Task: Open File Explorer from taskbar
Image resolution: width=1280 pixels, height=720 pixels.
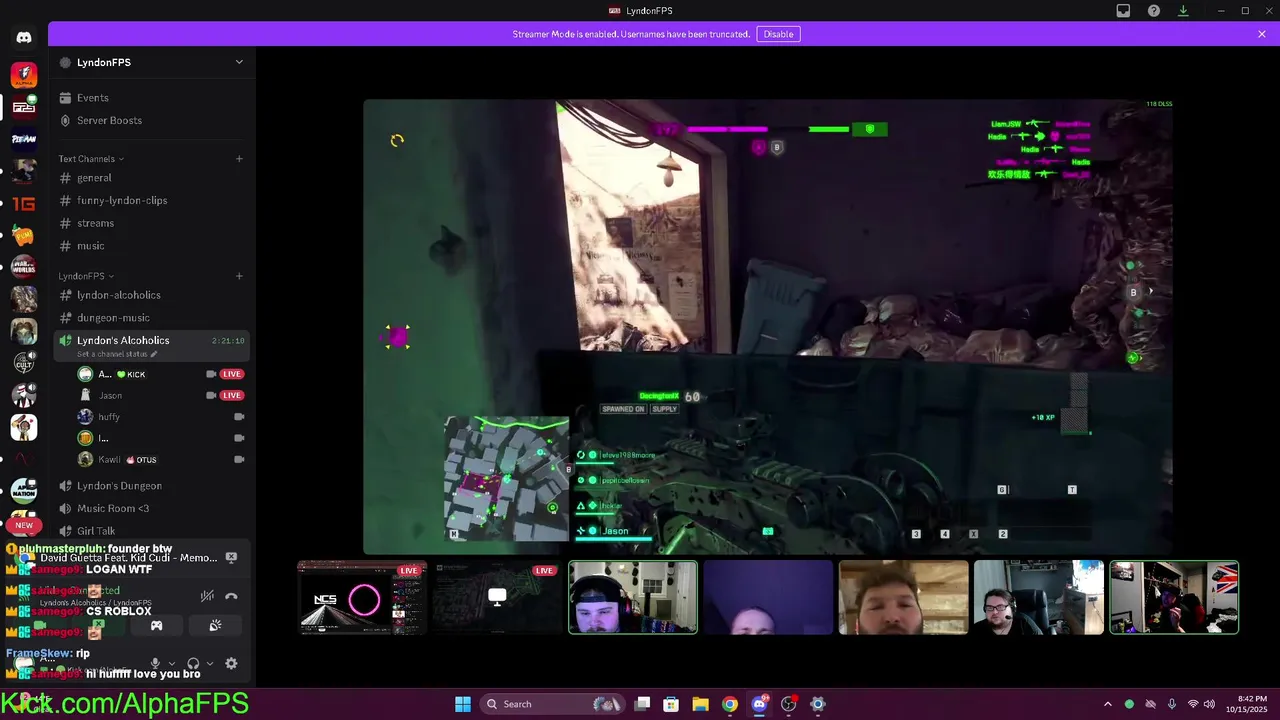Action: [x=700, y=704]
